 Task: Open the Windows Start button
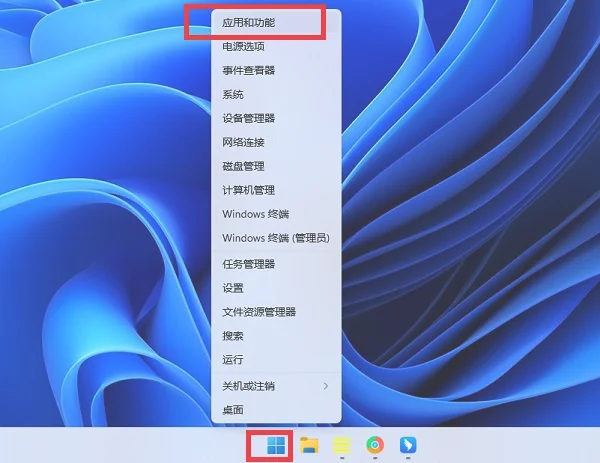(276, 445)
